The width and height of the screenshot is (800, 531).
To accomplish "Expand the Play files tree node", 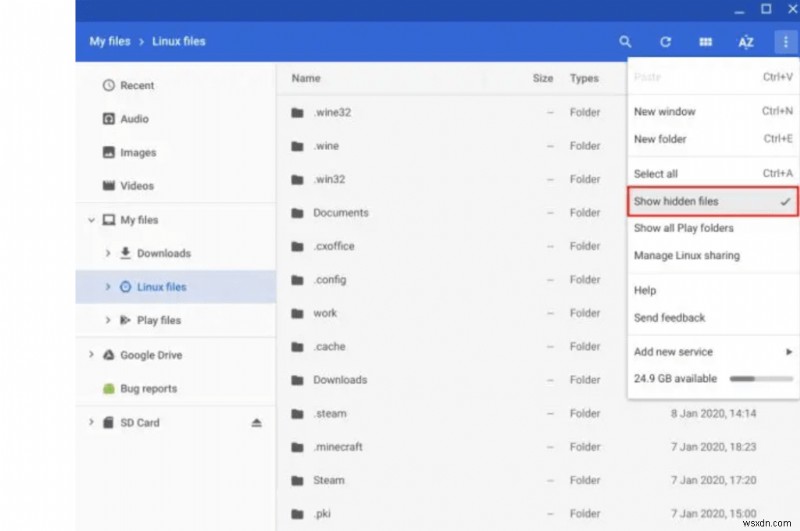I will click(108, 320).
